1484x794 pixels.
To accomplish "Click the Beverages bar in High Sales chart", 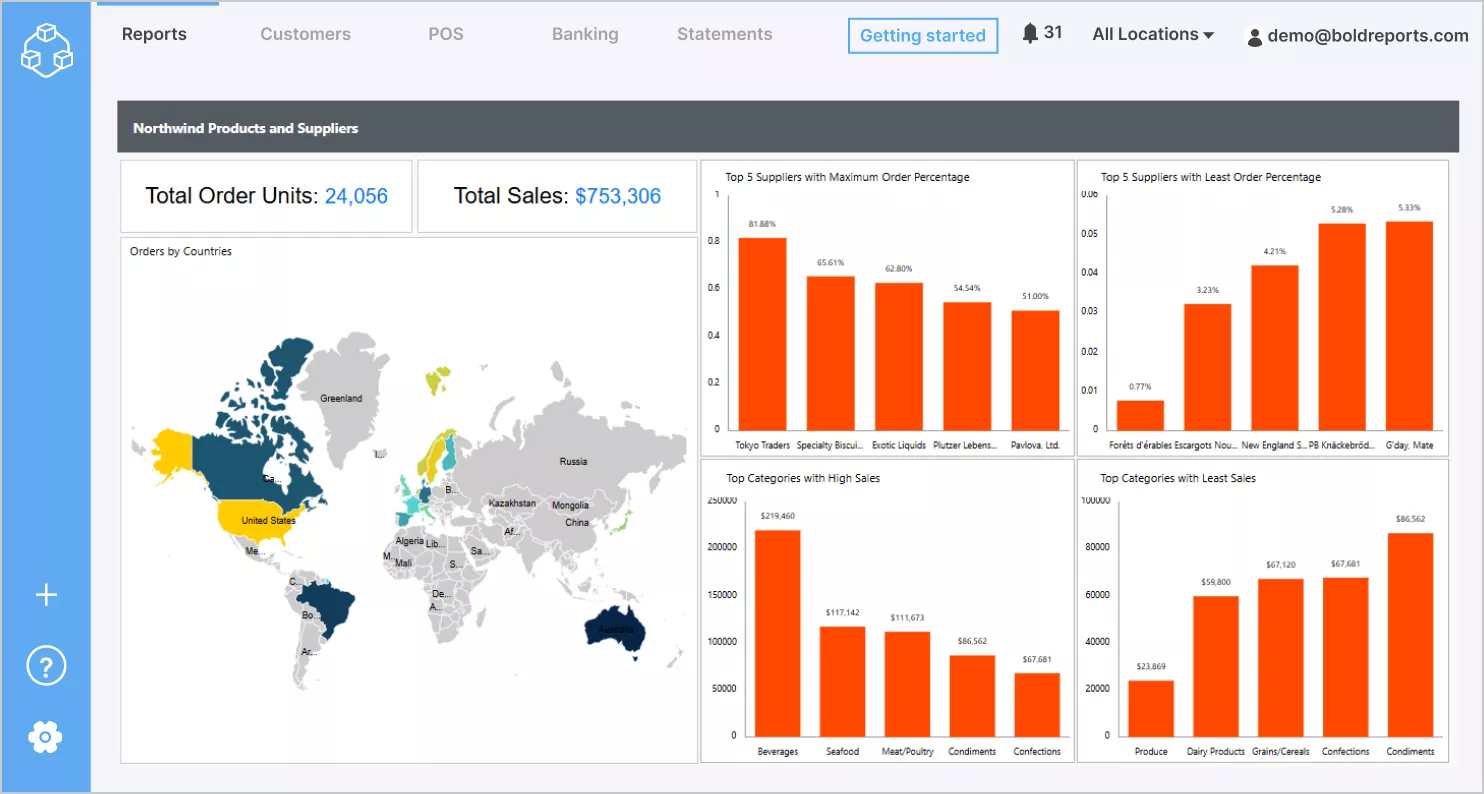I will click(777, 632).
